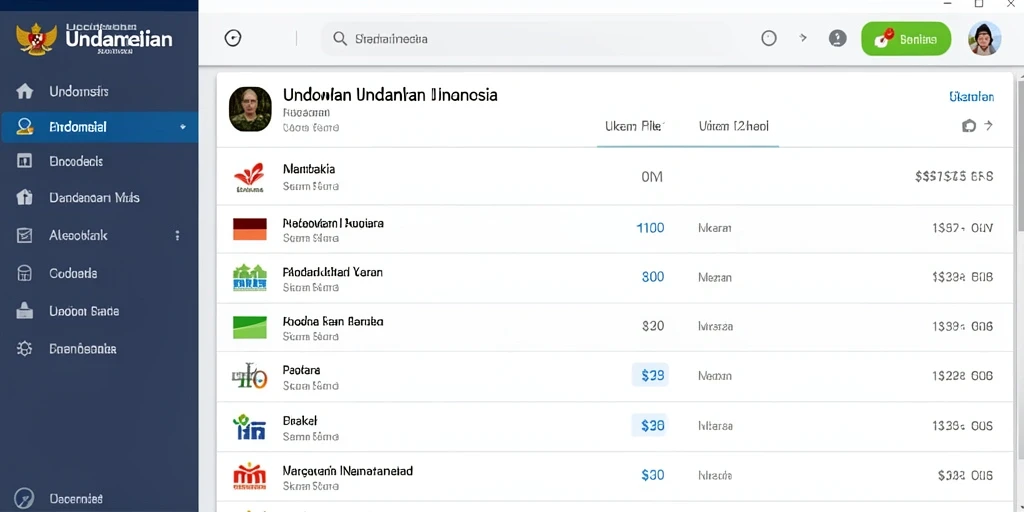Click the highlighted $38 value in Brakal row
The image size is (1024, 512).
[x=650, y=426]
